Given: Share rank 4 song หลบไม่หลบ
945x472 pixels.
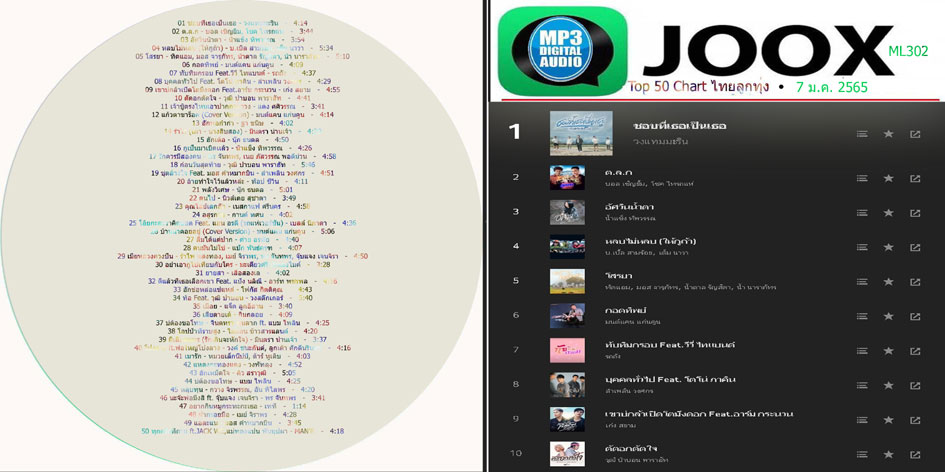Looking at the screenshot, I should (915, 247).
